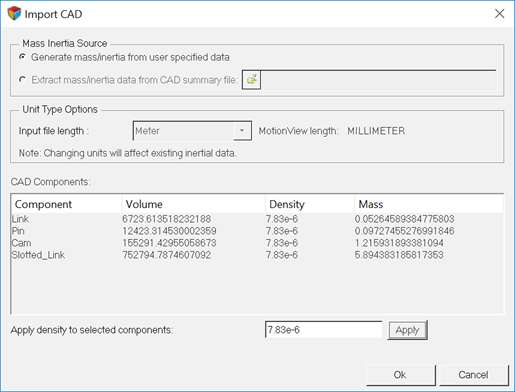Select the Cam component row
The width and height of the screenshot is (515, 392).
(x=257, y=243)
